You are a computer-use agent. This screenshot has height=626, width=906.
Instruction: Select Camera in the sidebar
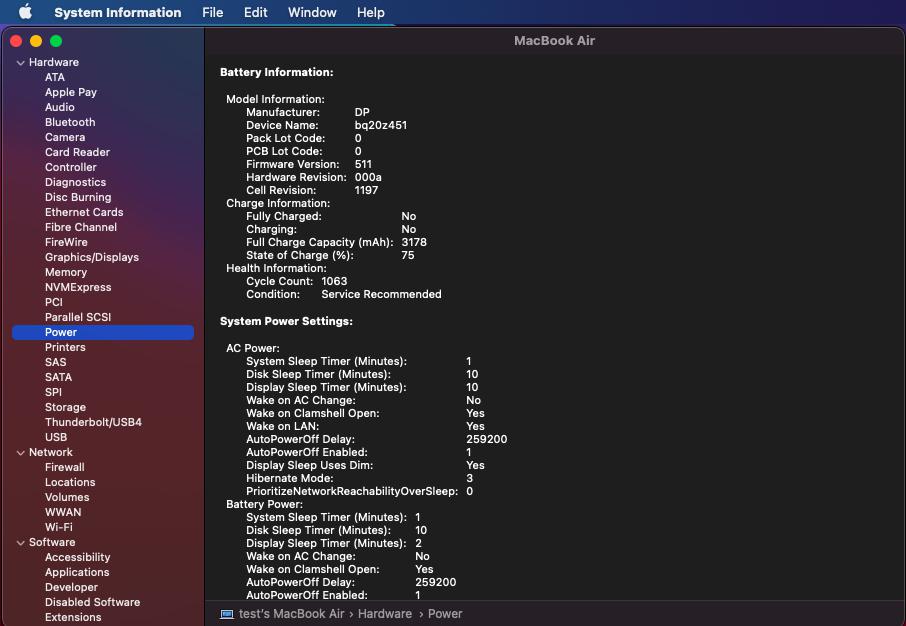click(65, 137)
